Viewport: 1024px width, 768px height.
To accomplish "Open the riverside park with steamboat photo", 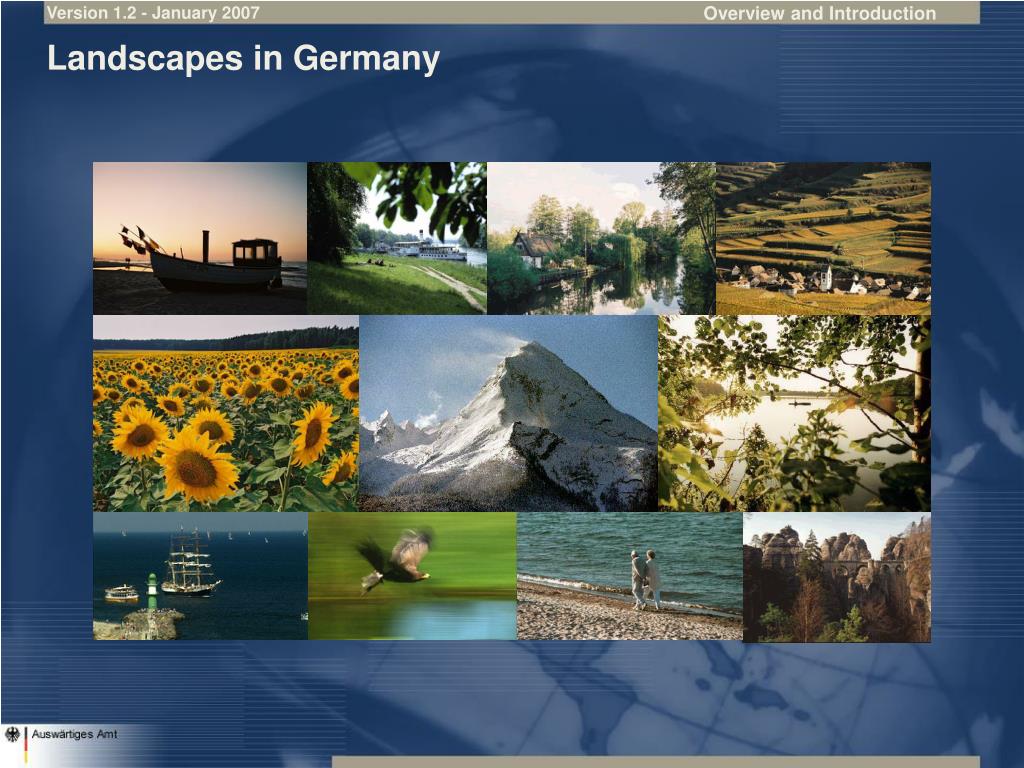I will [x=397, y=238].
